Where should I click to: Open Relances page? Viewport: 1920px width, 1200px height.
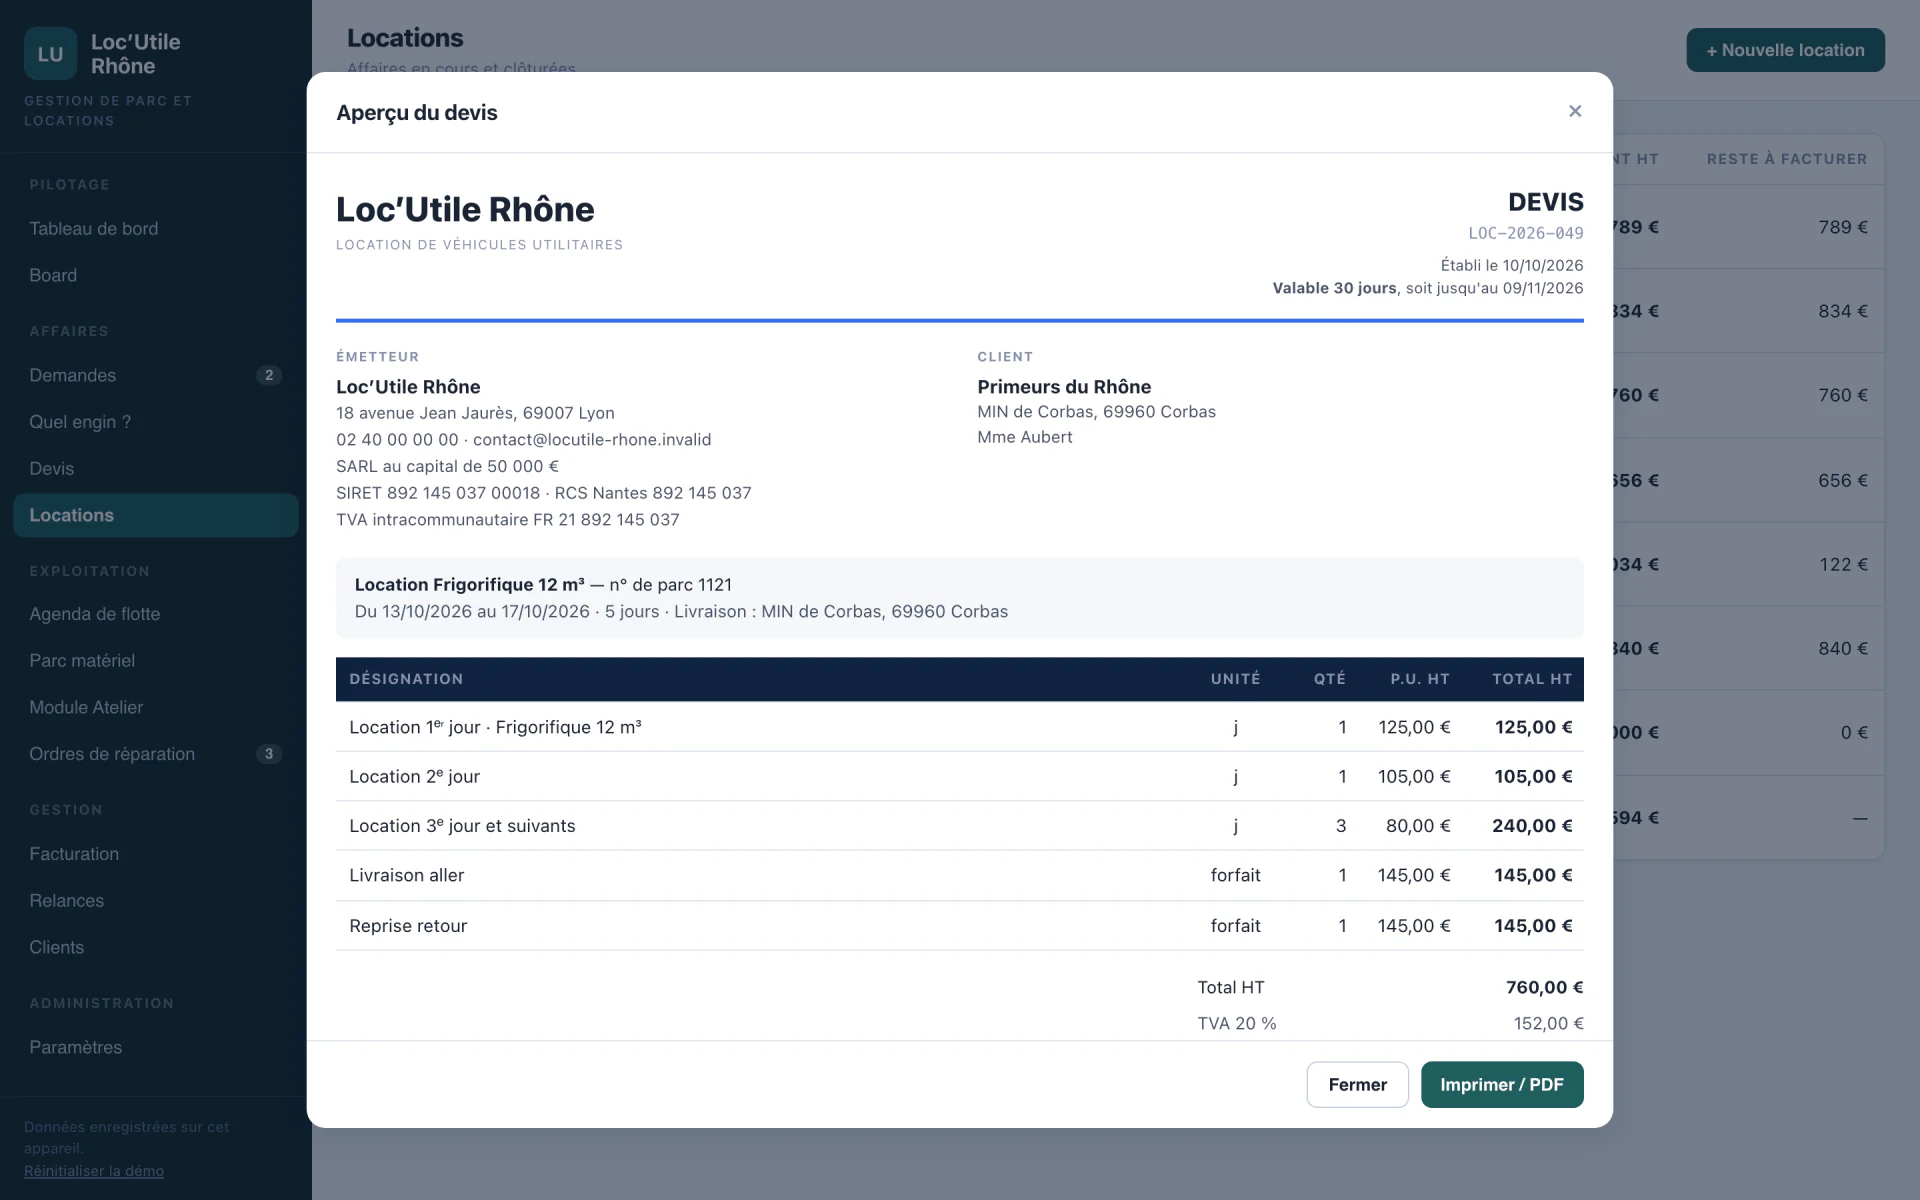click(x=155, y=900)
